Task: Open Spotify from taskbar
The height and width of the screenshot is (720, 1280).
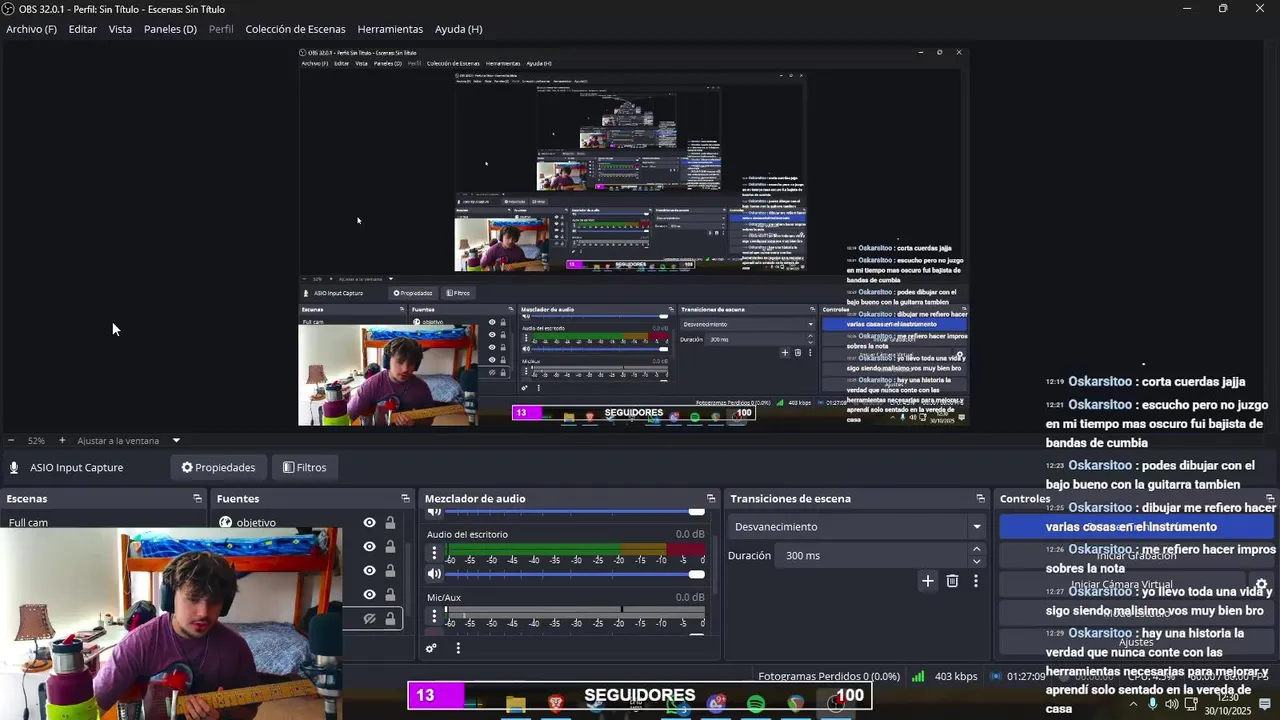Action: (756, 705)
